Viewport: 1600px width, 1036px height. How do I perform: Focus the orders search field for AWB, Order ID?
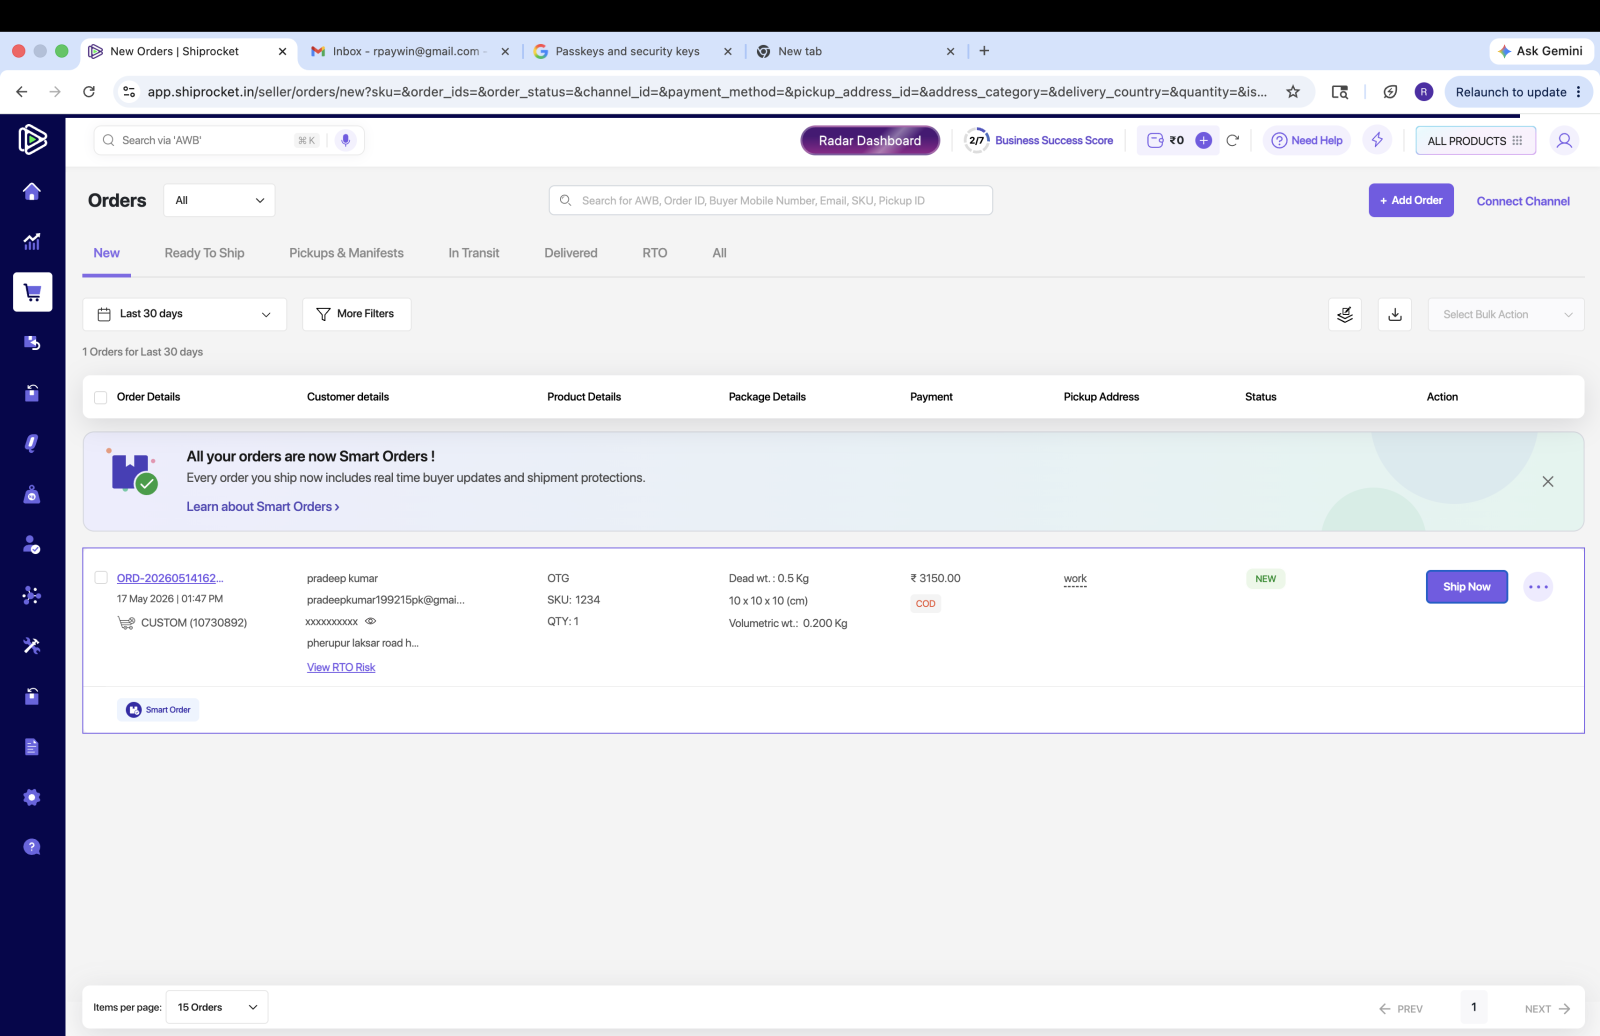[x=770, y=200]
